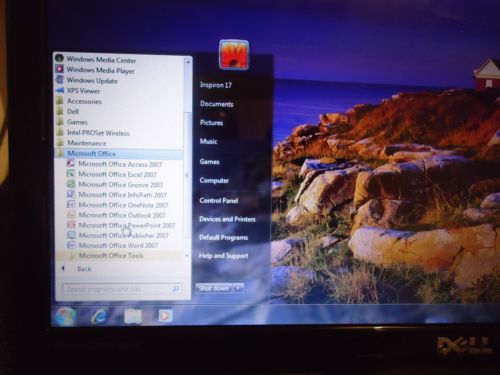Open Windows Explorer folder on taskbar
Viewport: 500px width, 375px height.
[x=133, y=316]
